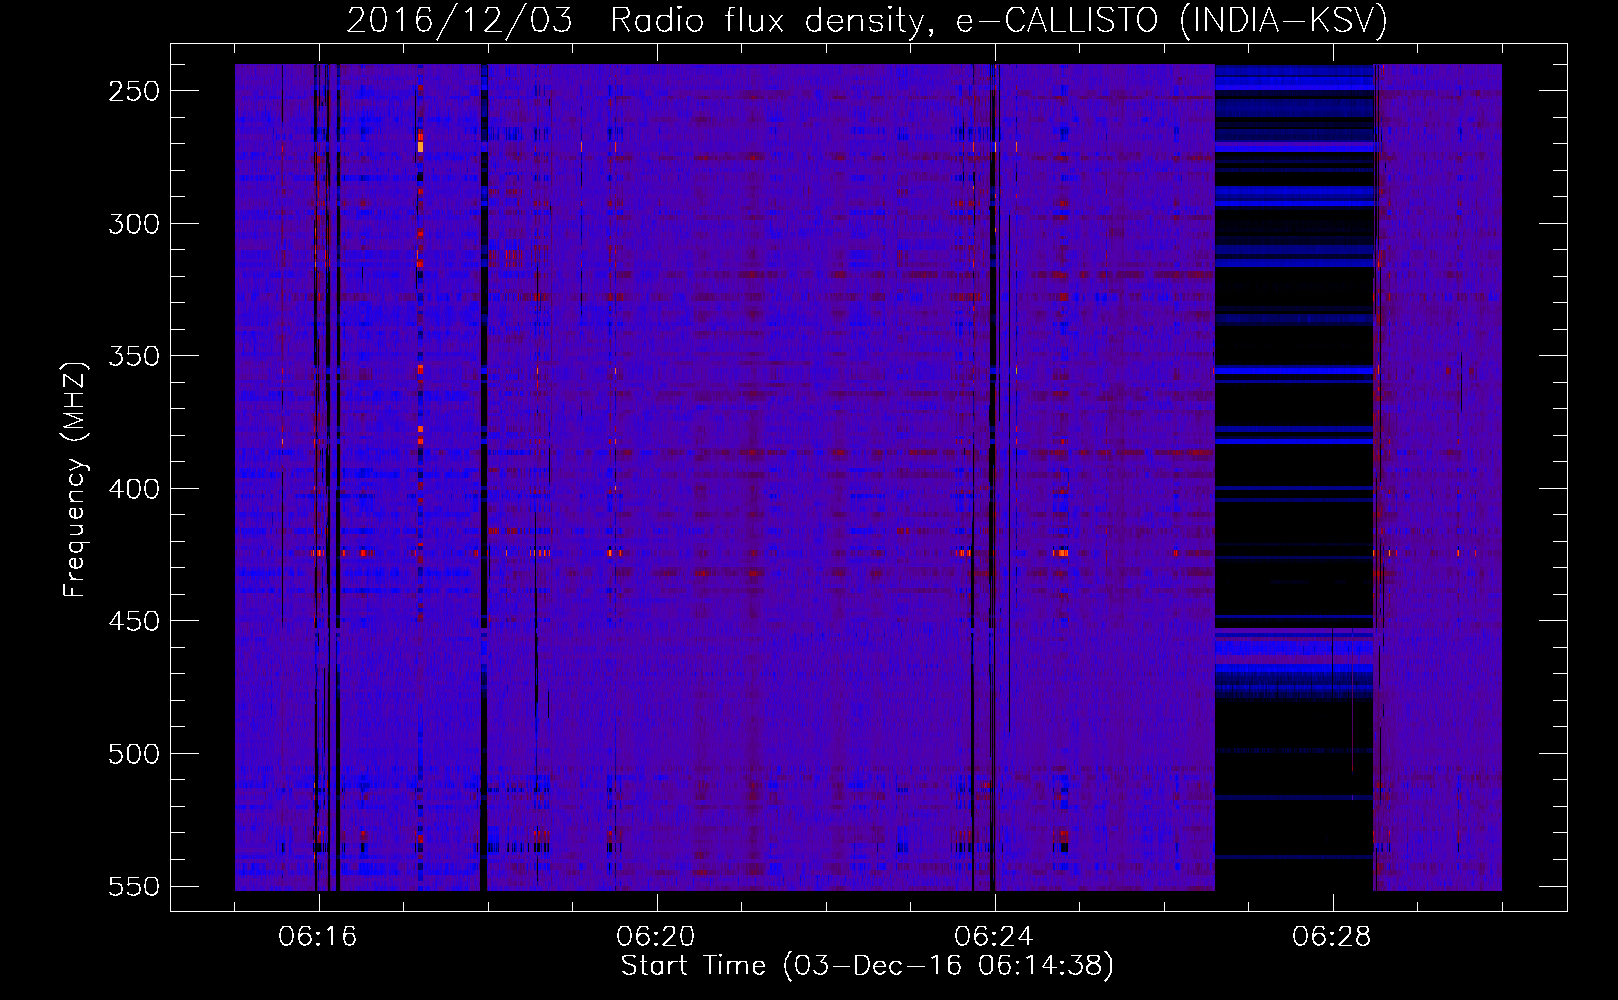Click the Frequency (MHZ) axis label
Viewport: 1618px width, 1000px height.
(75, 480)
